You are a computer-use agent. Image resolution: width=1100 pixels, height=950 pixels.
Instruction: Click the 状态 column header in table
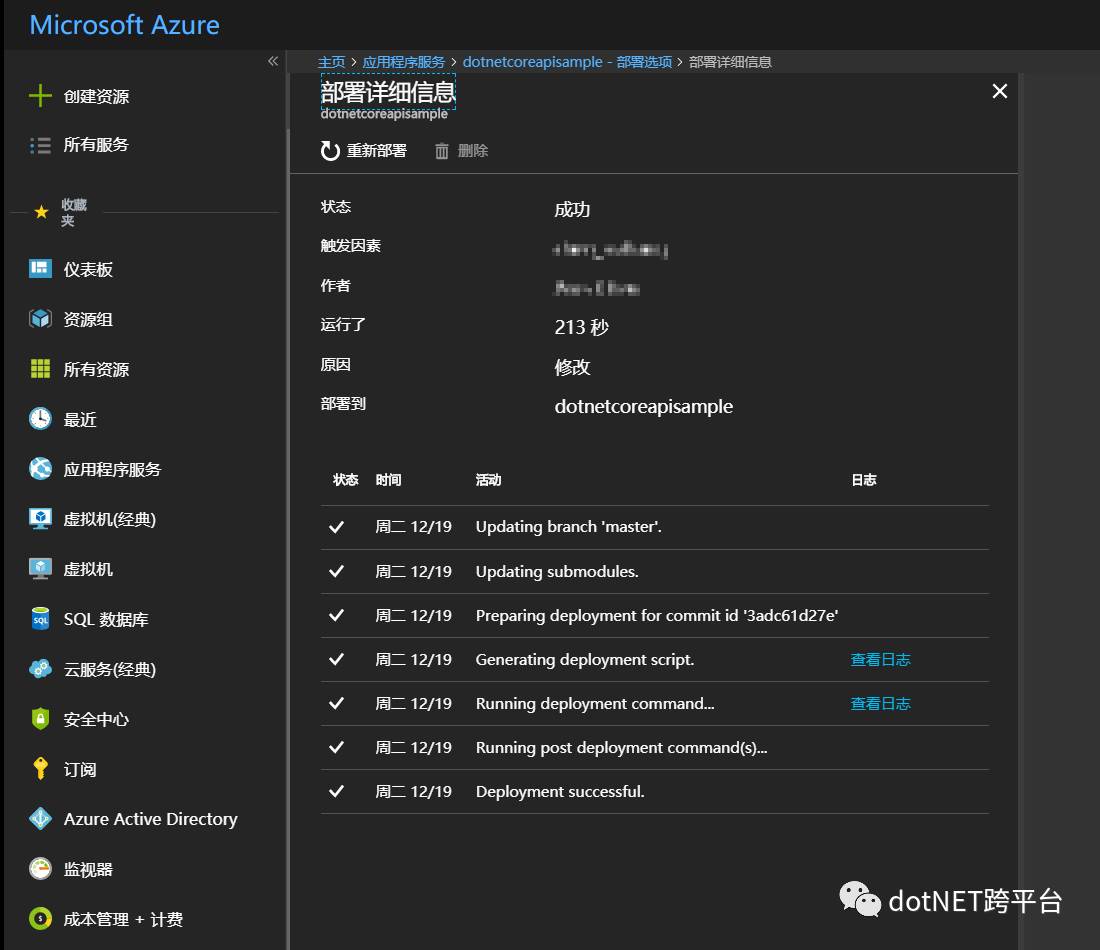coord(345,480)
